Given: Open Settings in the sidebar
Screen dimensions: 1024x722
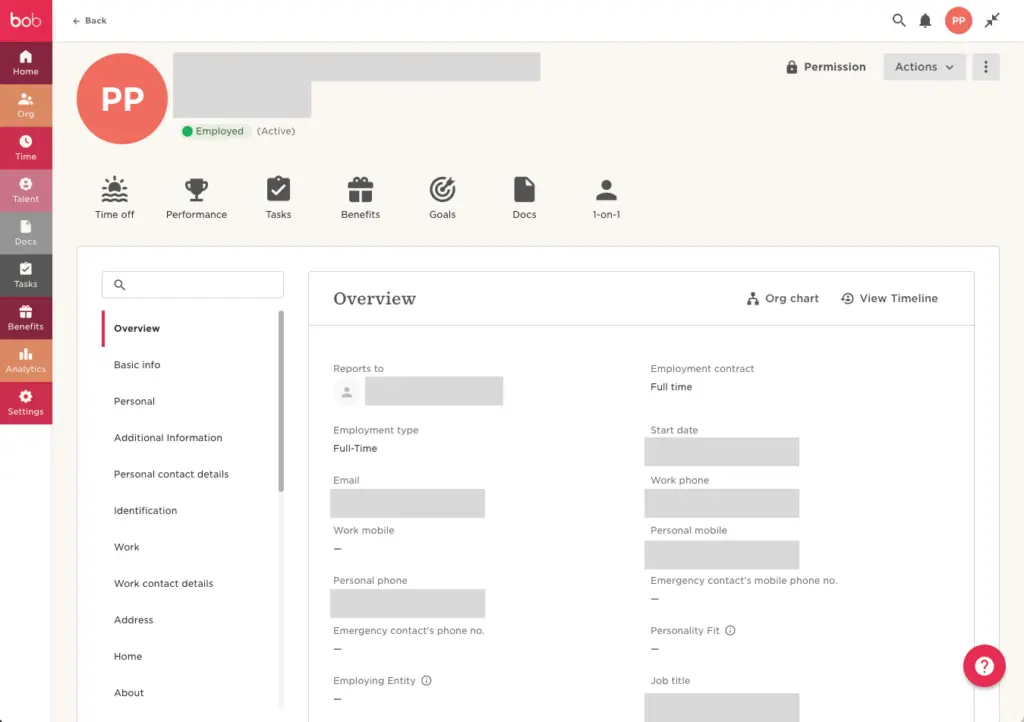Looking at the screenshot, I should pos(25,402).
